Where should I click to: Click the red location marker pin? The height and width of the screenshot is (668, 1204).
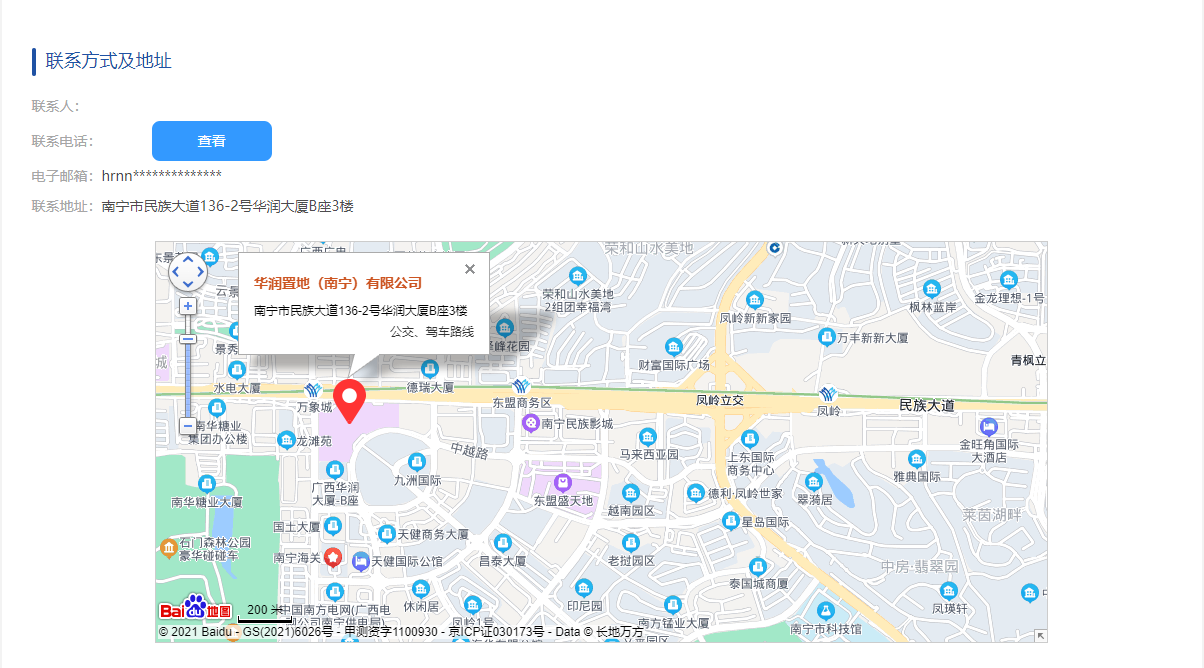[350, 401]
